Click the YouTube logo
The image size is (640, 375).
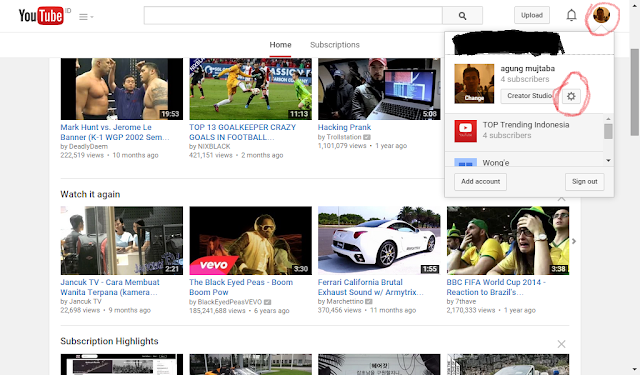pos(41,16)
